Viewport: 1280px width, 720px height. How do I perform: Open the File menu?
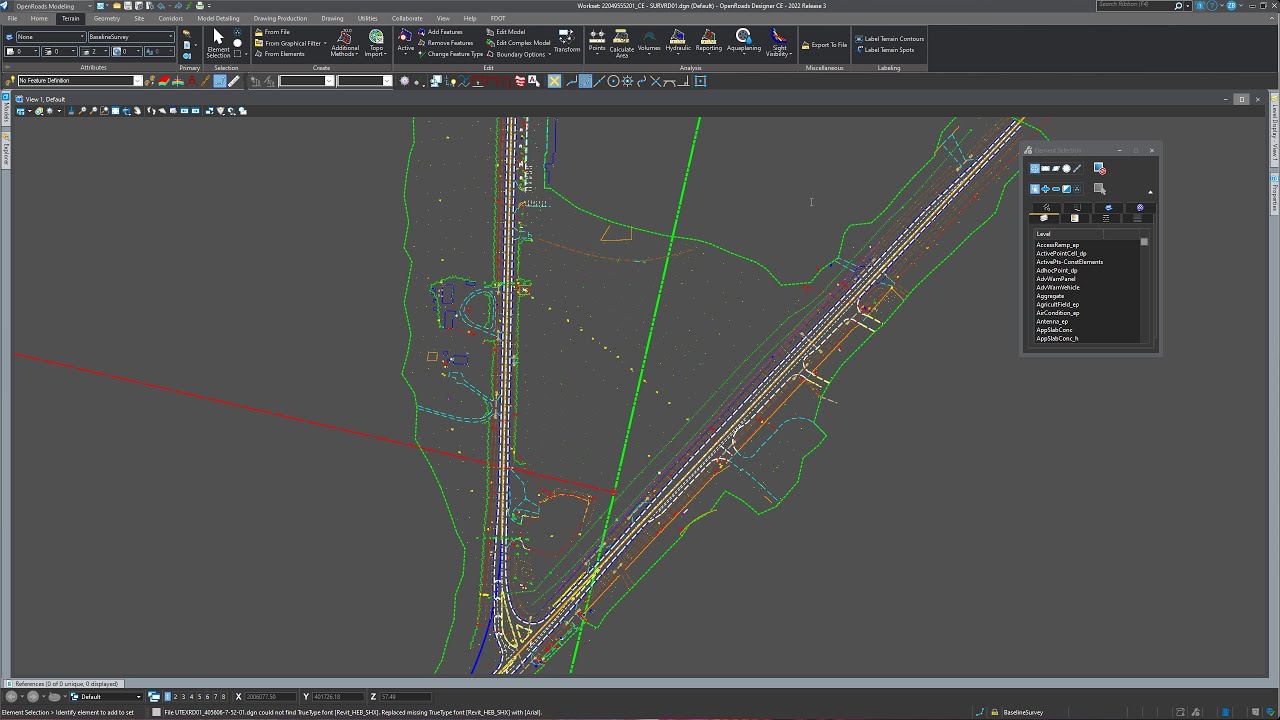click(x=12, y=18)
